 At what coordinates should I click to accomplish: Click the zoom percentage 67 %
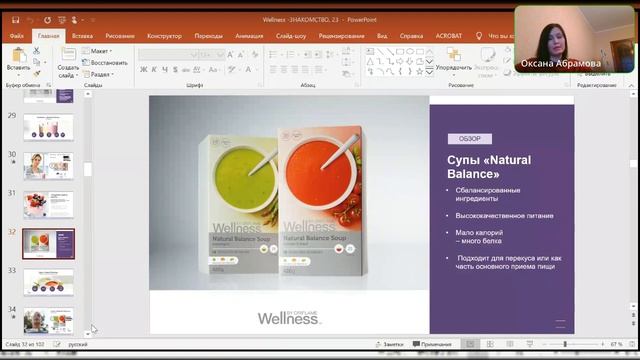(616, 344)
